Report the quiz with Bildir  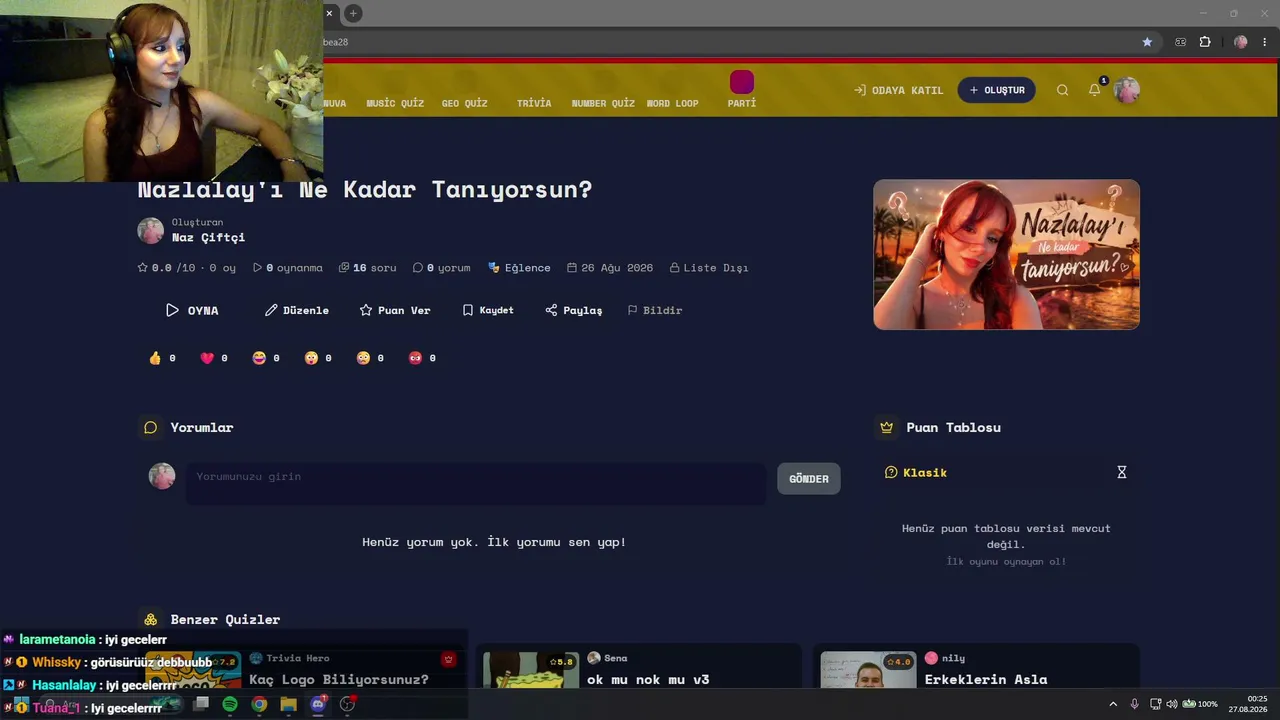655,310
